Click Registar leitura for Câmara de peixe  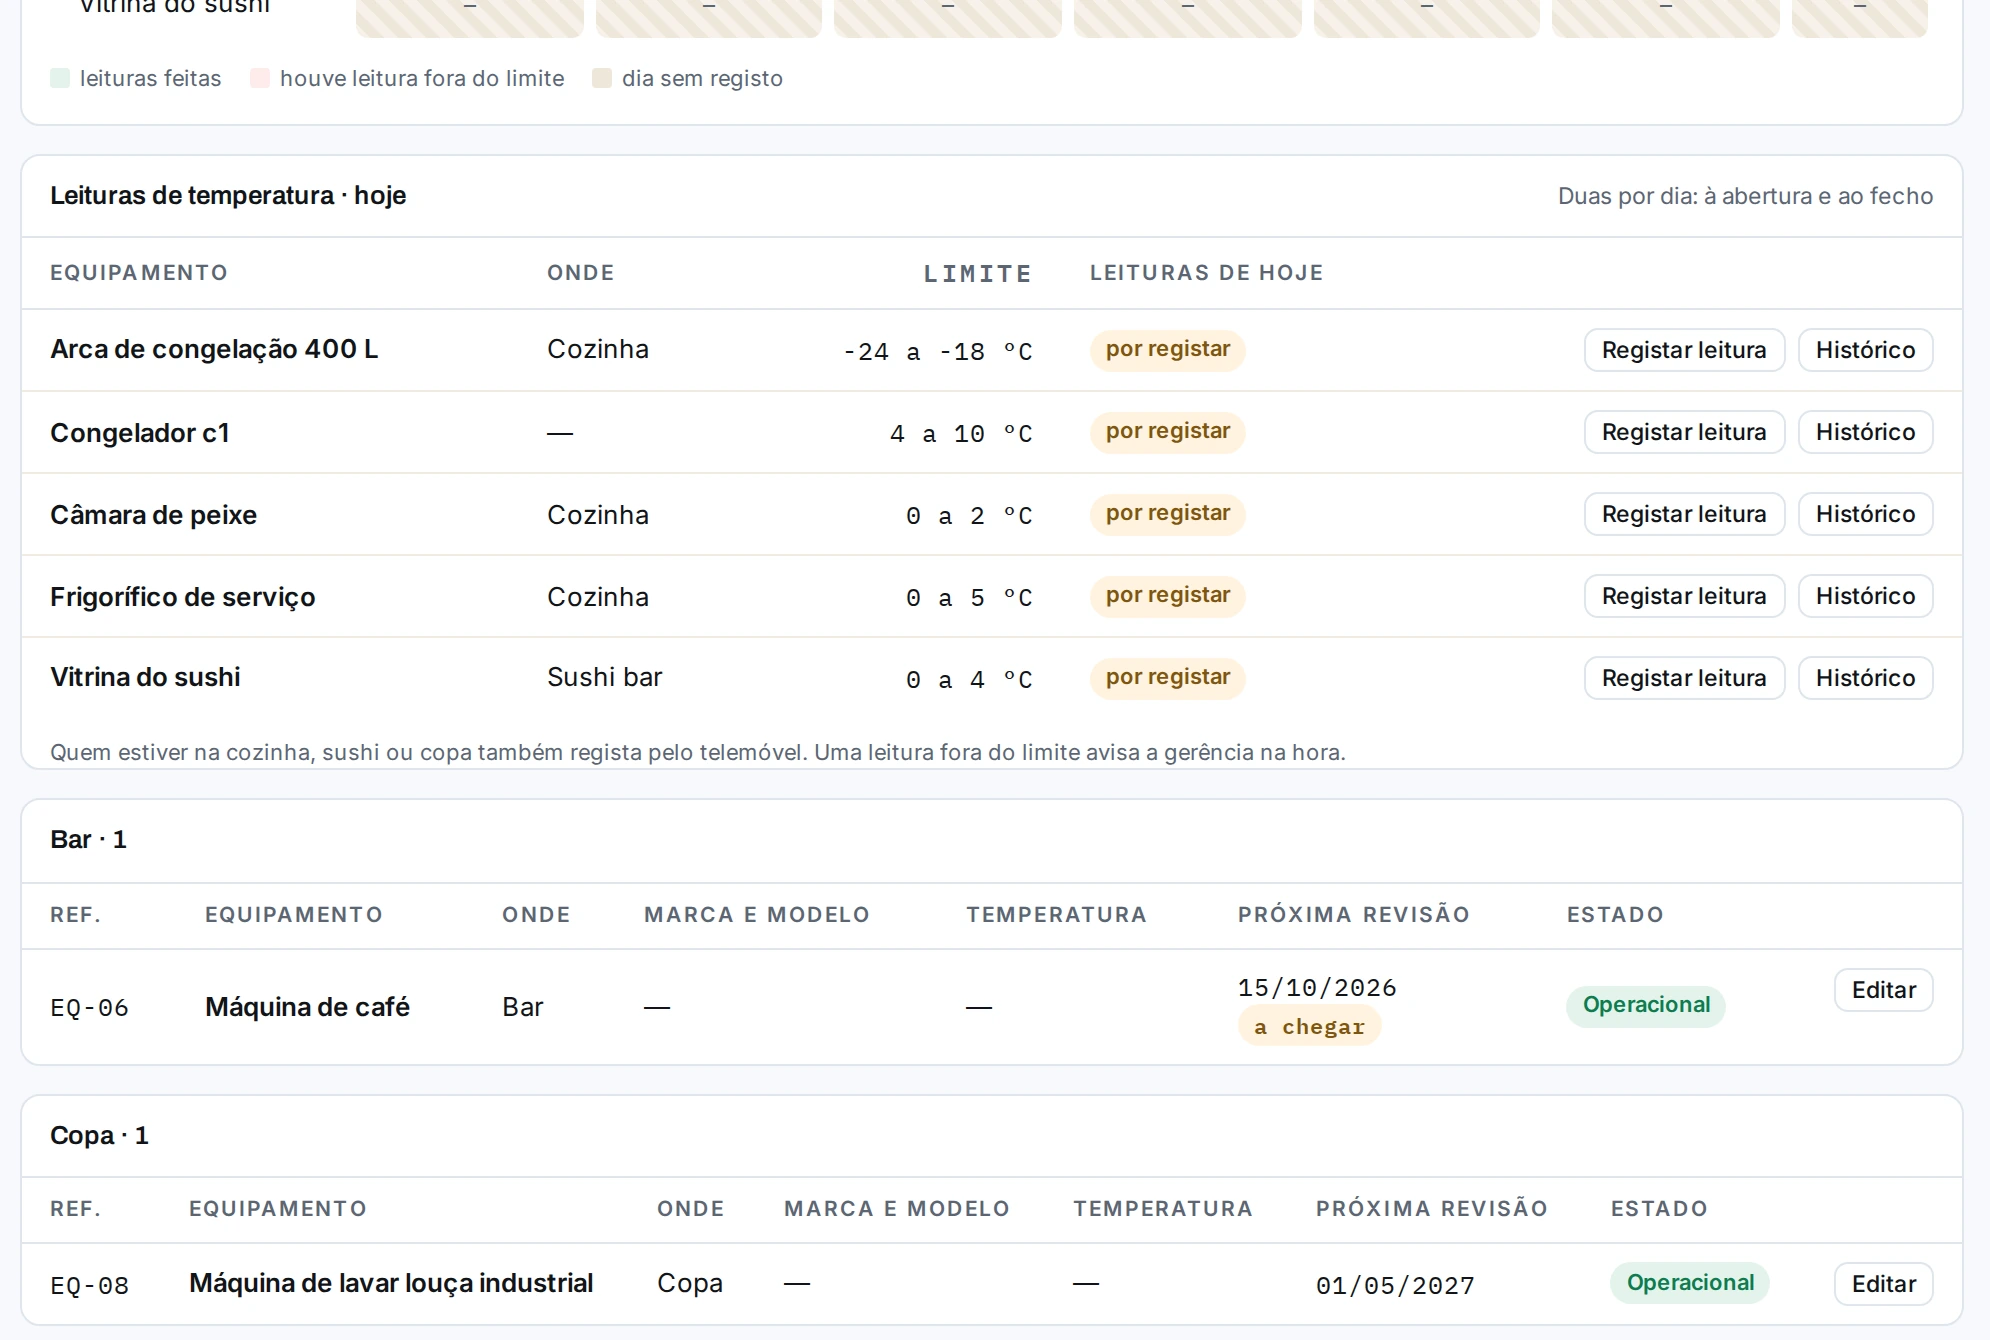click(1684, 514)
